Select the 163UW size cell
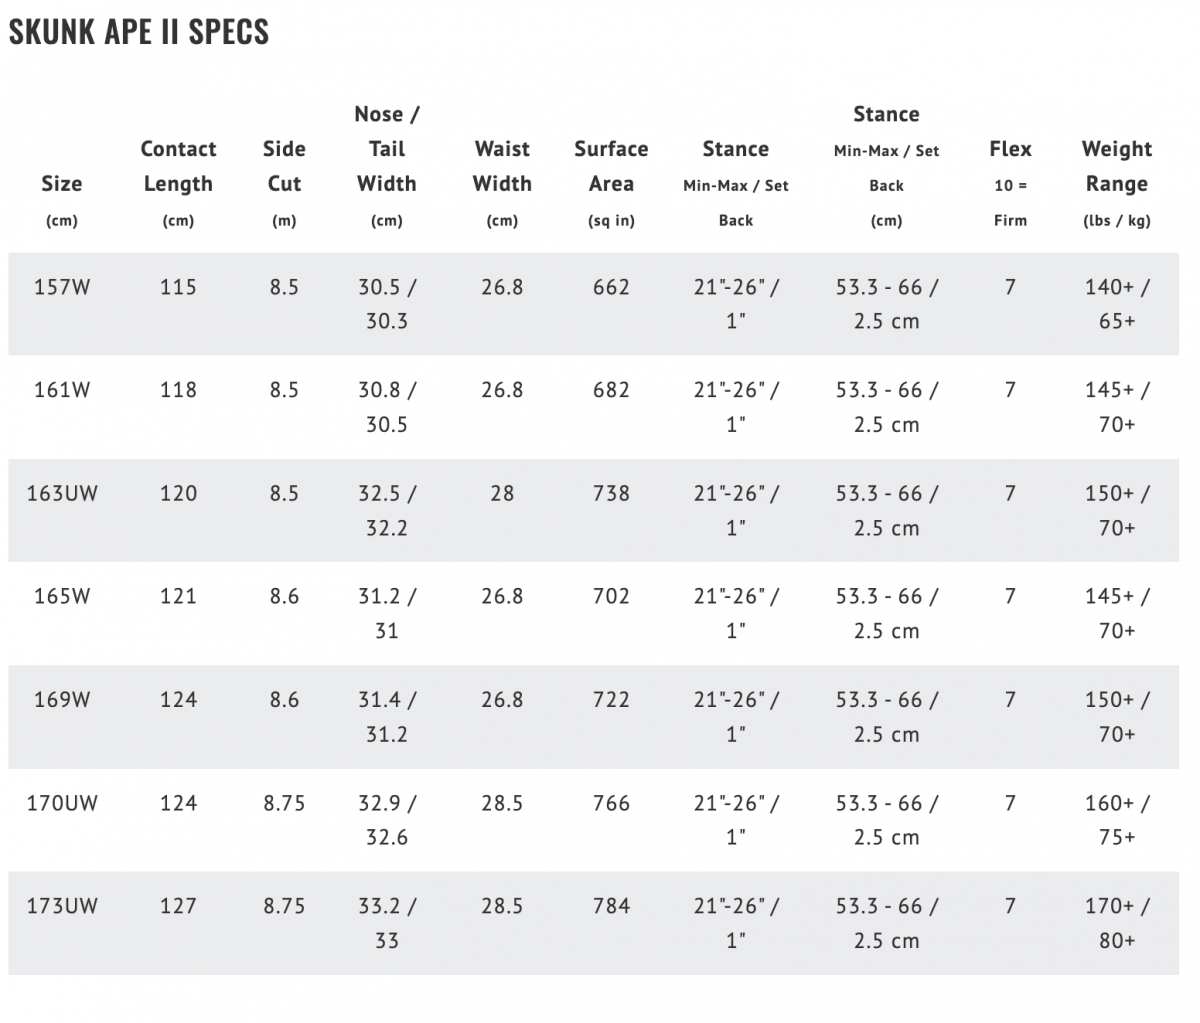1200x1023 pixels. 62,493
